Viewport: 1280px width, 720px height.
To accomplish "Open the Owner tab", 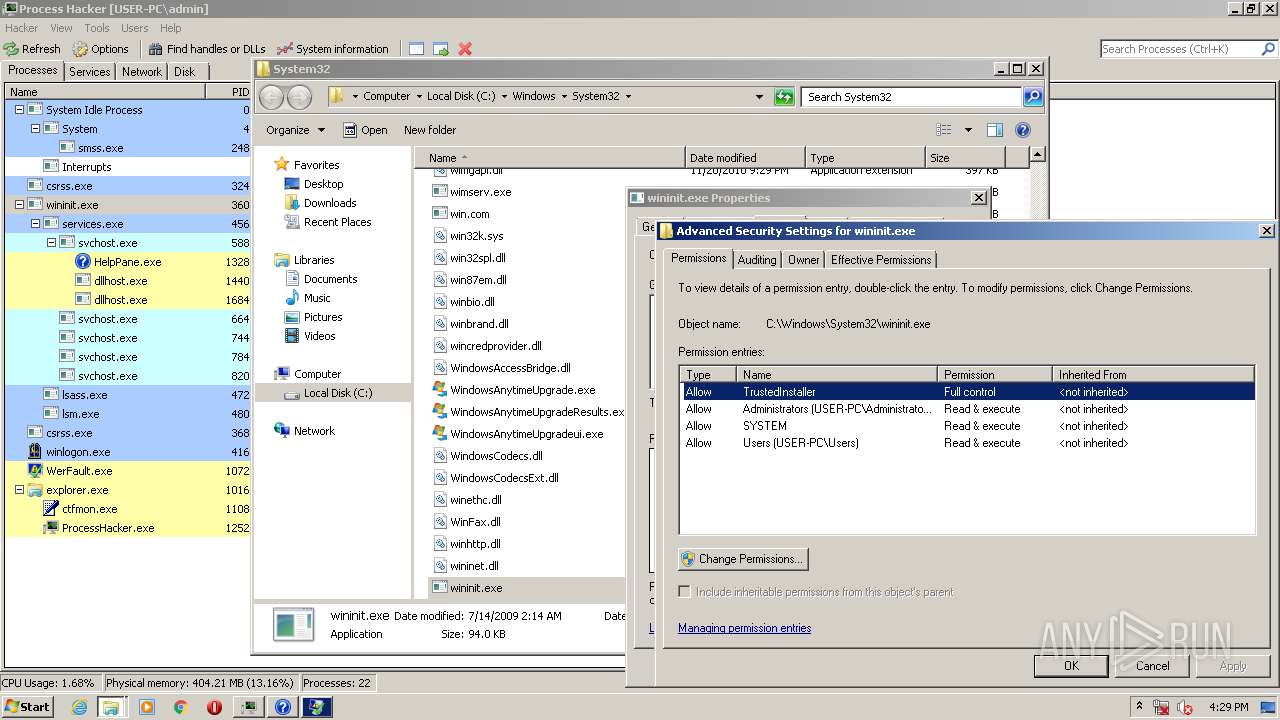I will tap(803, 260).
